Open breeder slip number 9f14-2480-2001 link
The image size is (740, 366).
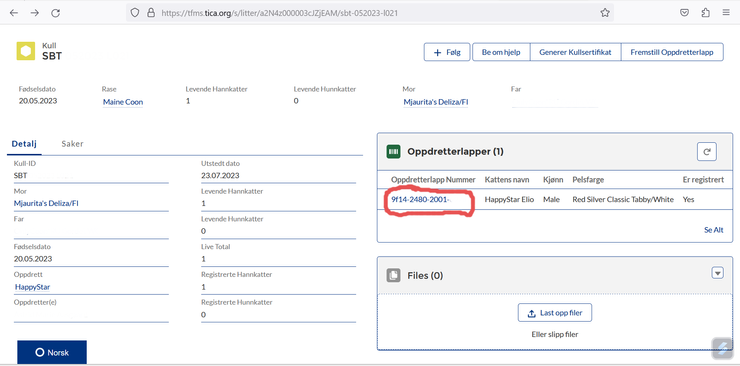(420, 200)
